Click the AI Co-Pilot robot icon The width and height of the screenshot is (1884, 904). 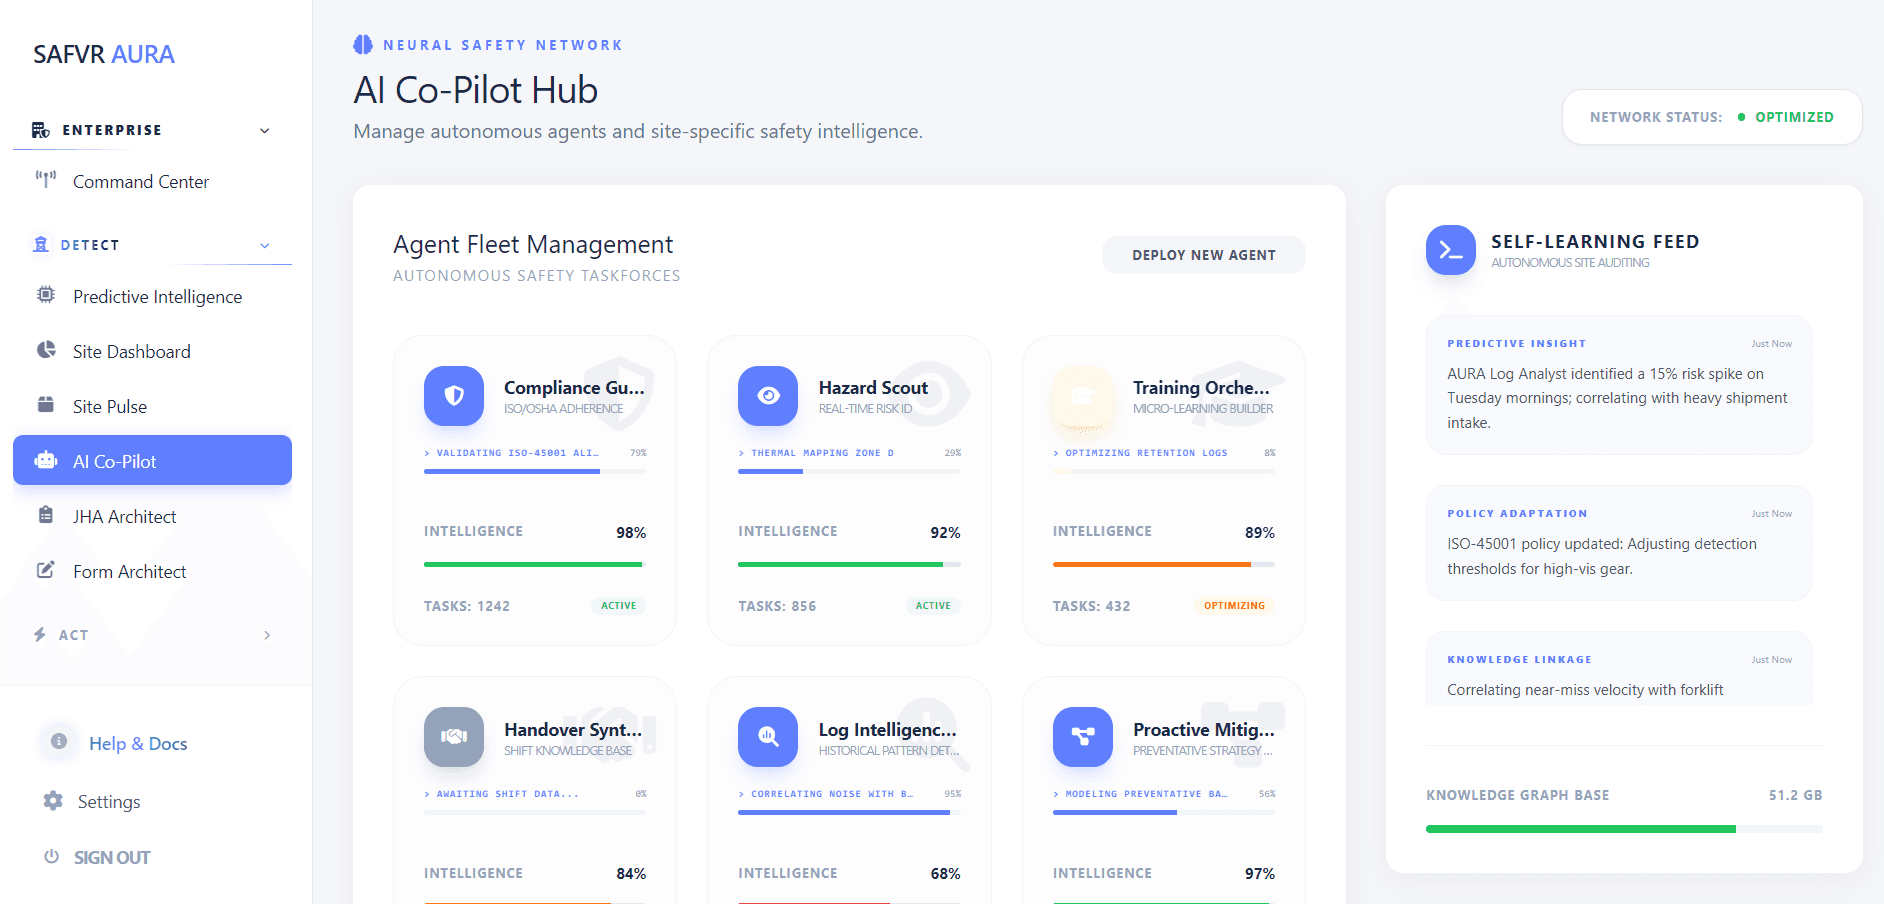click(x=46, y=460)
